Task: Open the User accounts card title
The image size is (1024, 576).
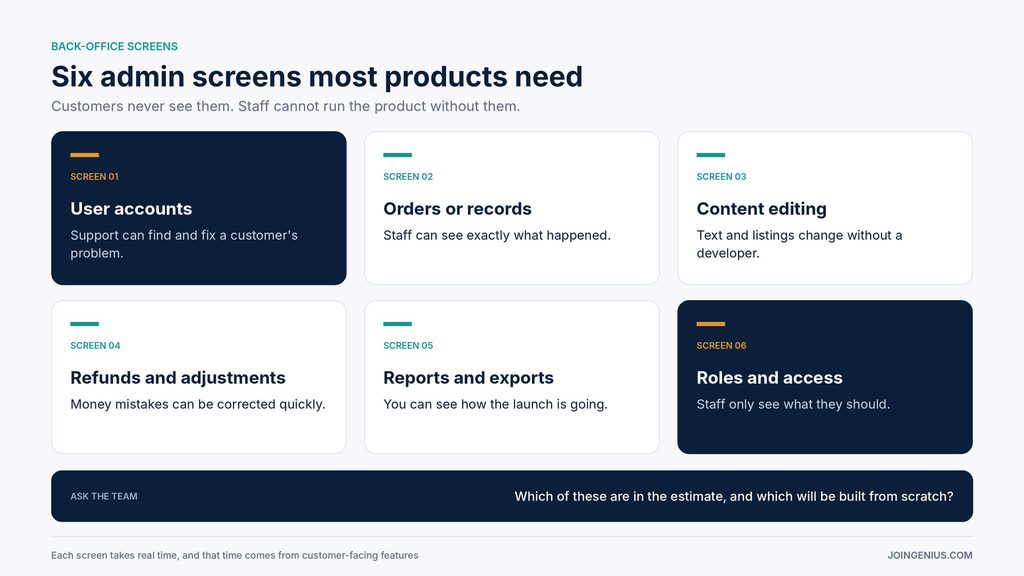Action: click(x=131, y=209)
